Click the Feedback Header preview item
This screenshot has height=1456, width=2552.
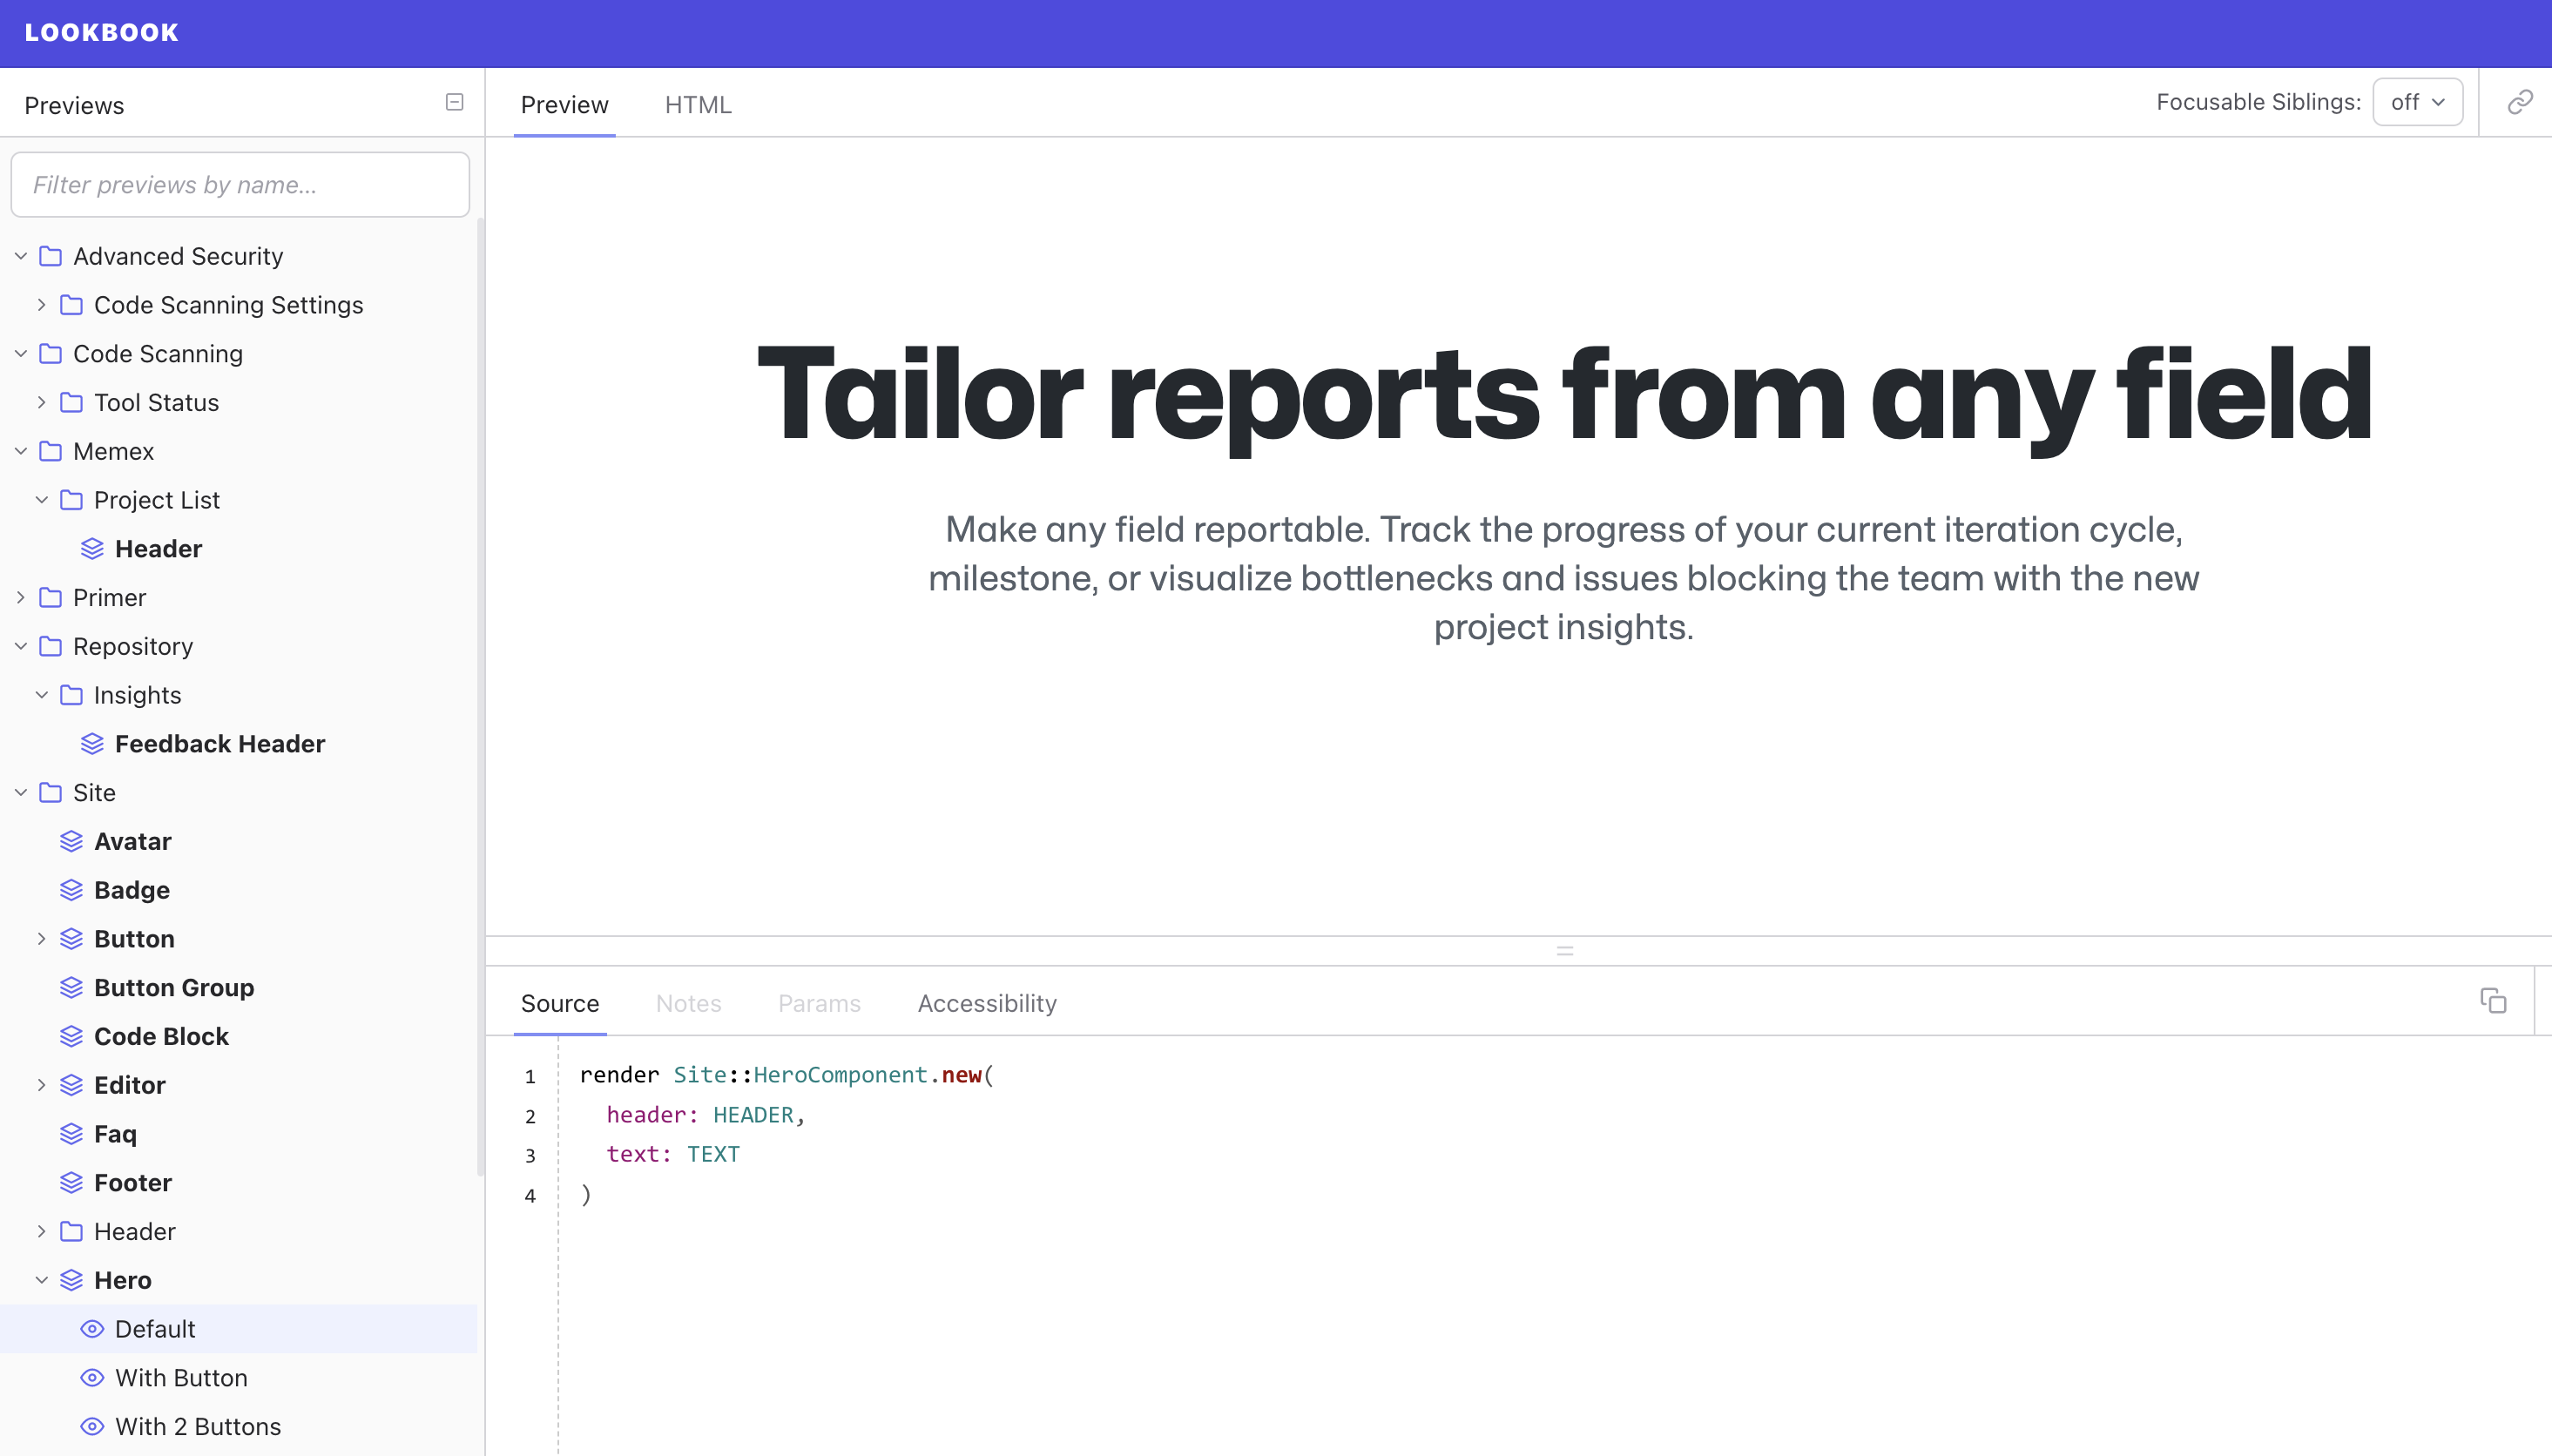coord(219,743)
